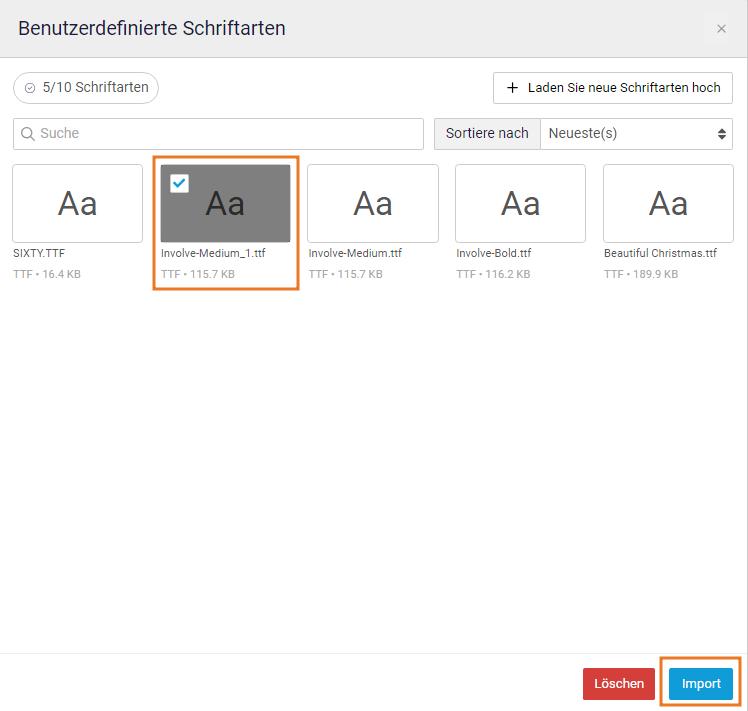
Task: Click the 'TTF • 116.2 KB' size label
Action: pos(493,274)
